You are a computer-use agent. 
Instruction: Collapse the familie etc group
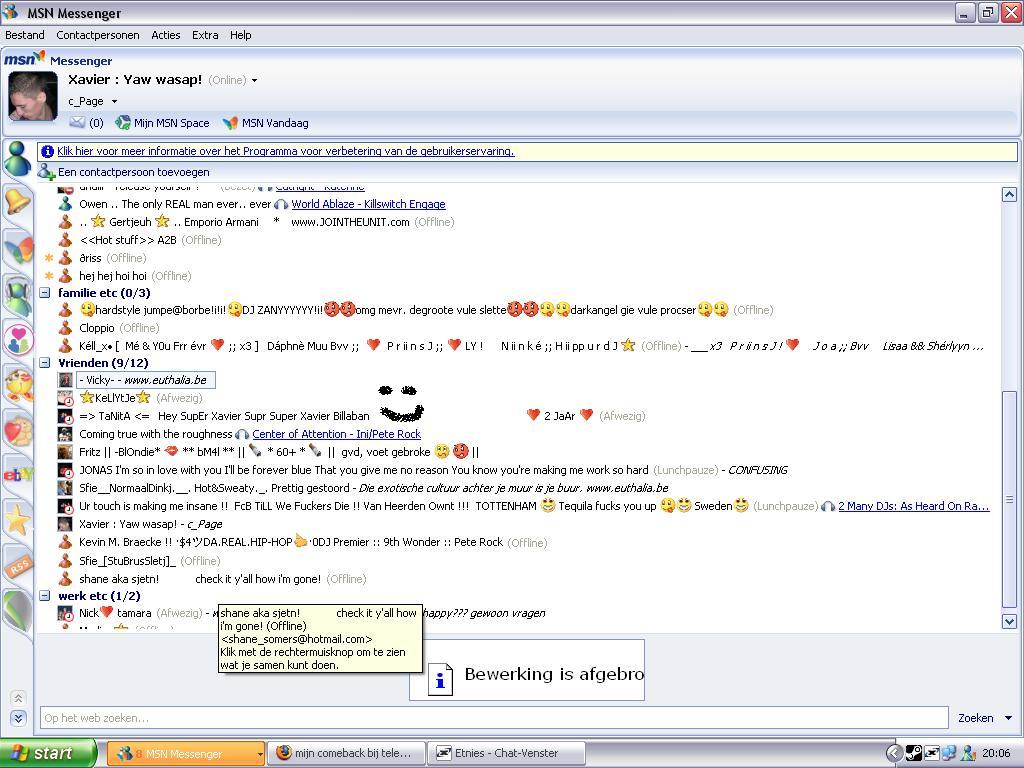tap(44, 293)
